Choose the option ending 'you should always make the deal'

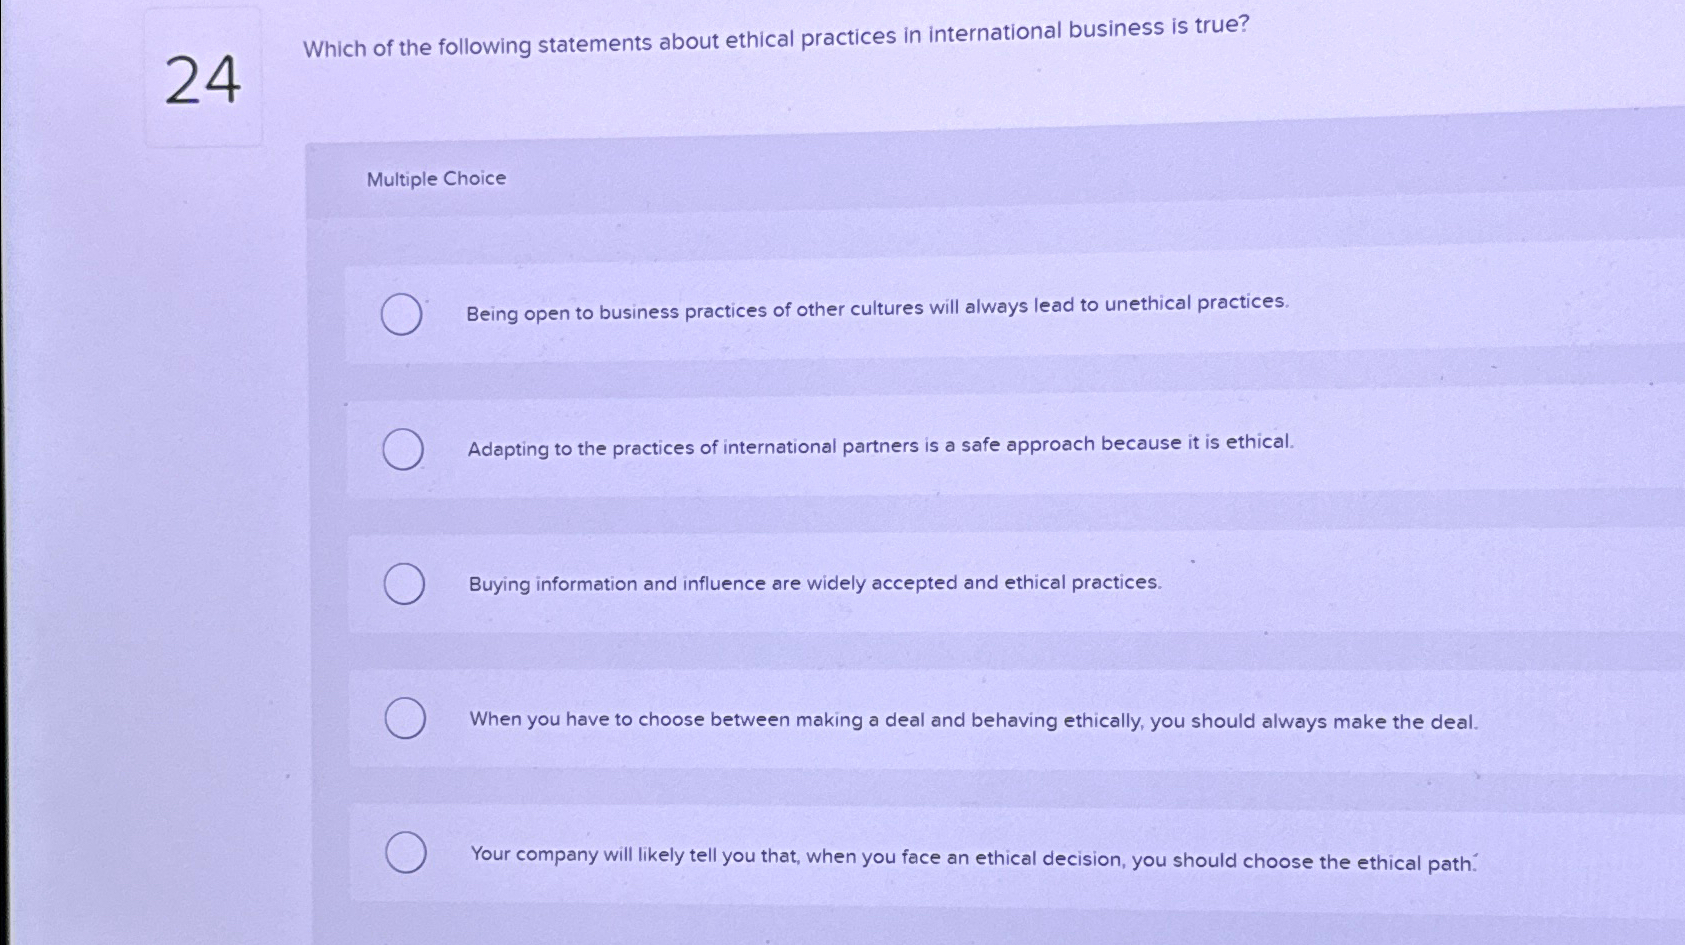coord(1017,719)
